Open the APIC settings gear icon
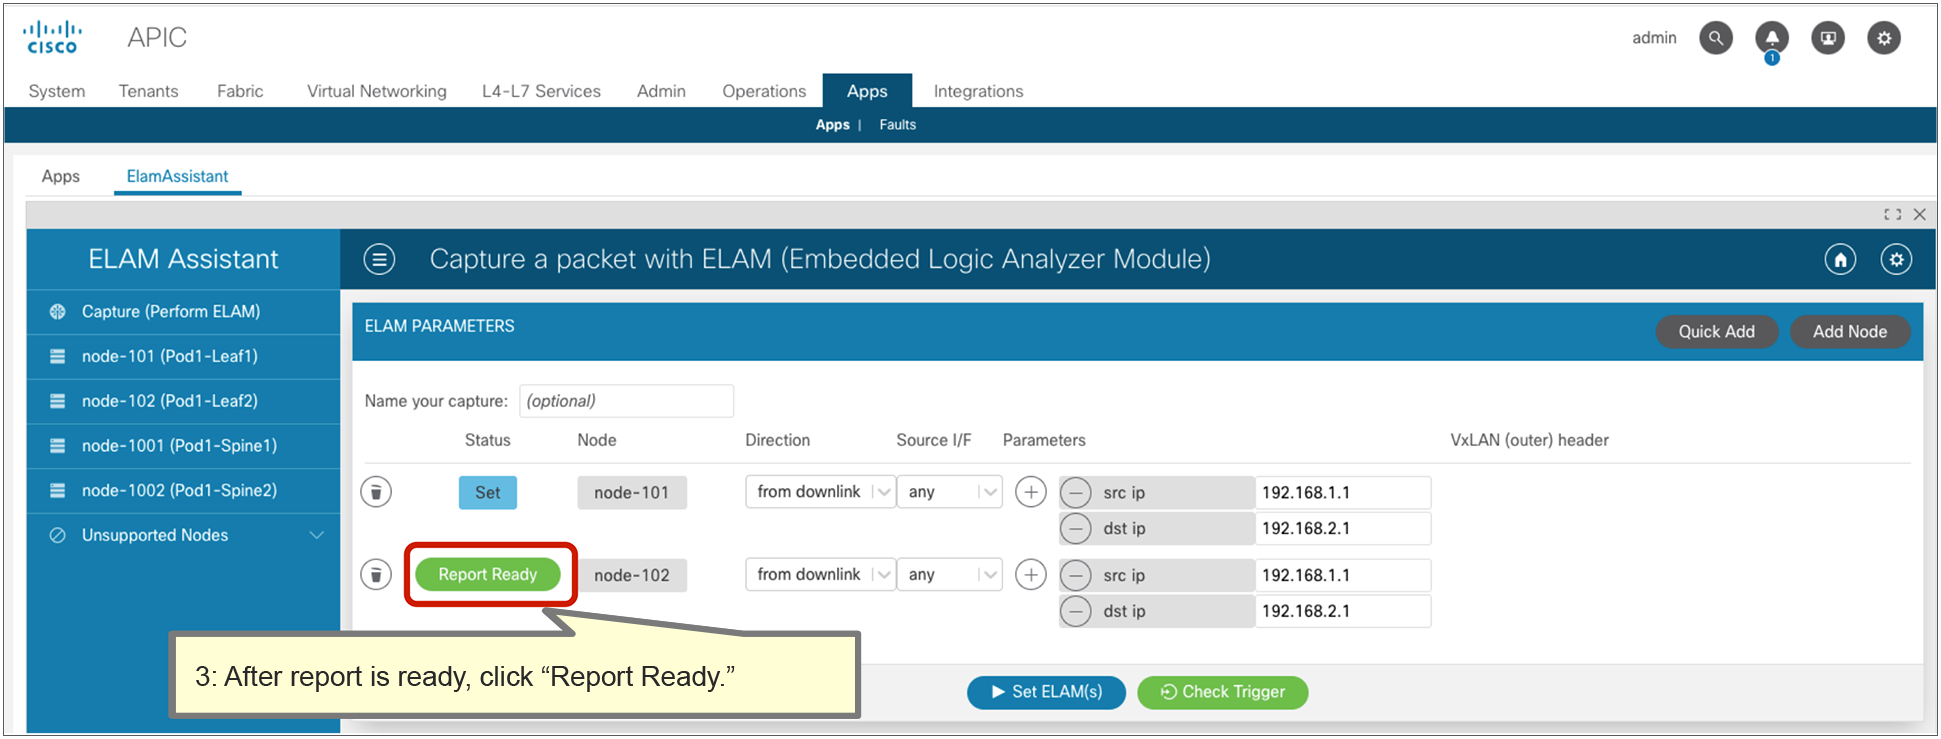 [x=1884, y=38]
